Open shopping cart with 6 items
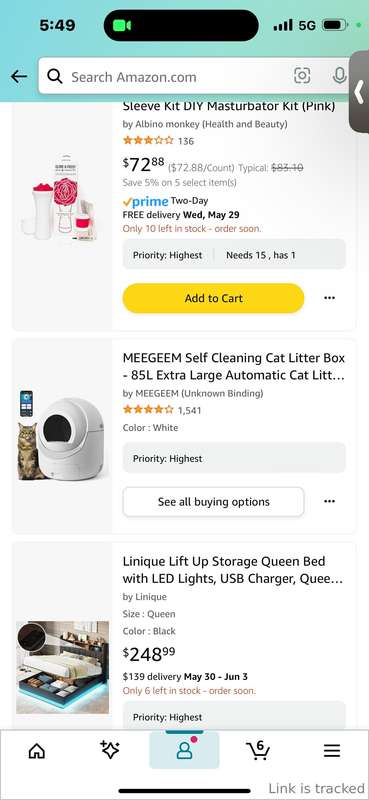The width and height of the screenshot is (369, 800). tap(258, 749)
